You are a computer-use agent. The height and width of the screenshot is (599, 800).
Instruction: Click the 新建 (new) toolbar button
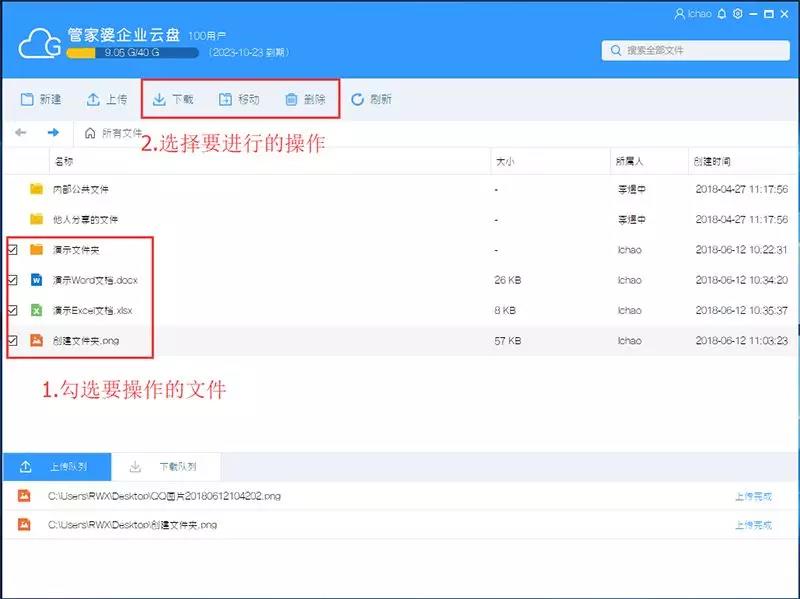click(41, 99)
